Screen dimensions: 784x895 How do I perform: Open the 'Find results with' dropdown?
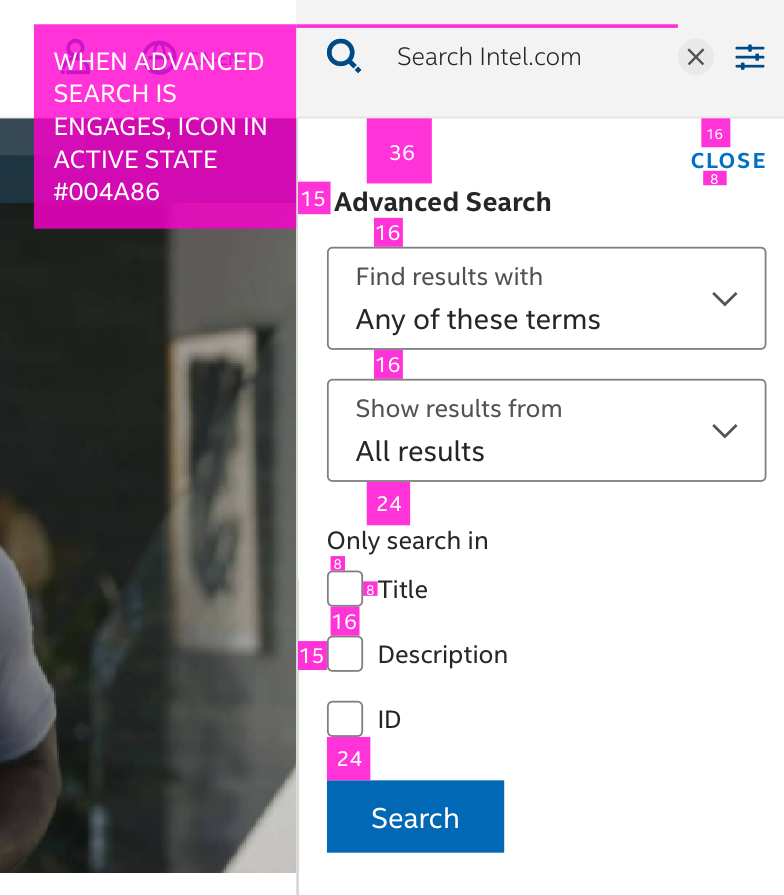(547, 299)
